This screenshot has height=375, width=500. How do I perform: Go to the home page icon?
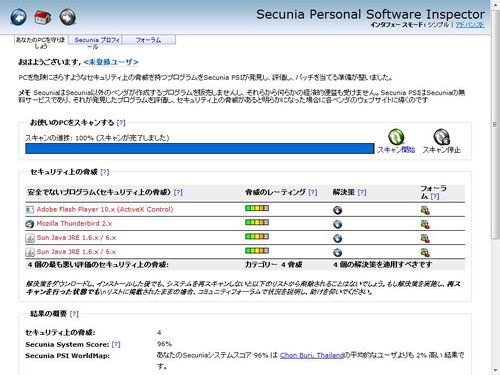[x=43, y=17]
